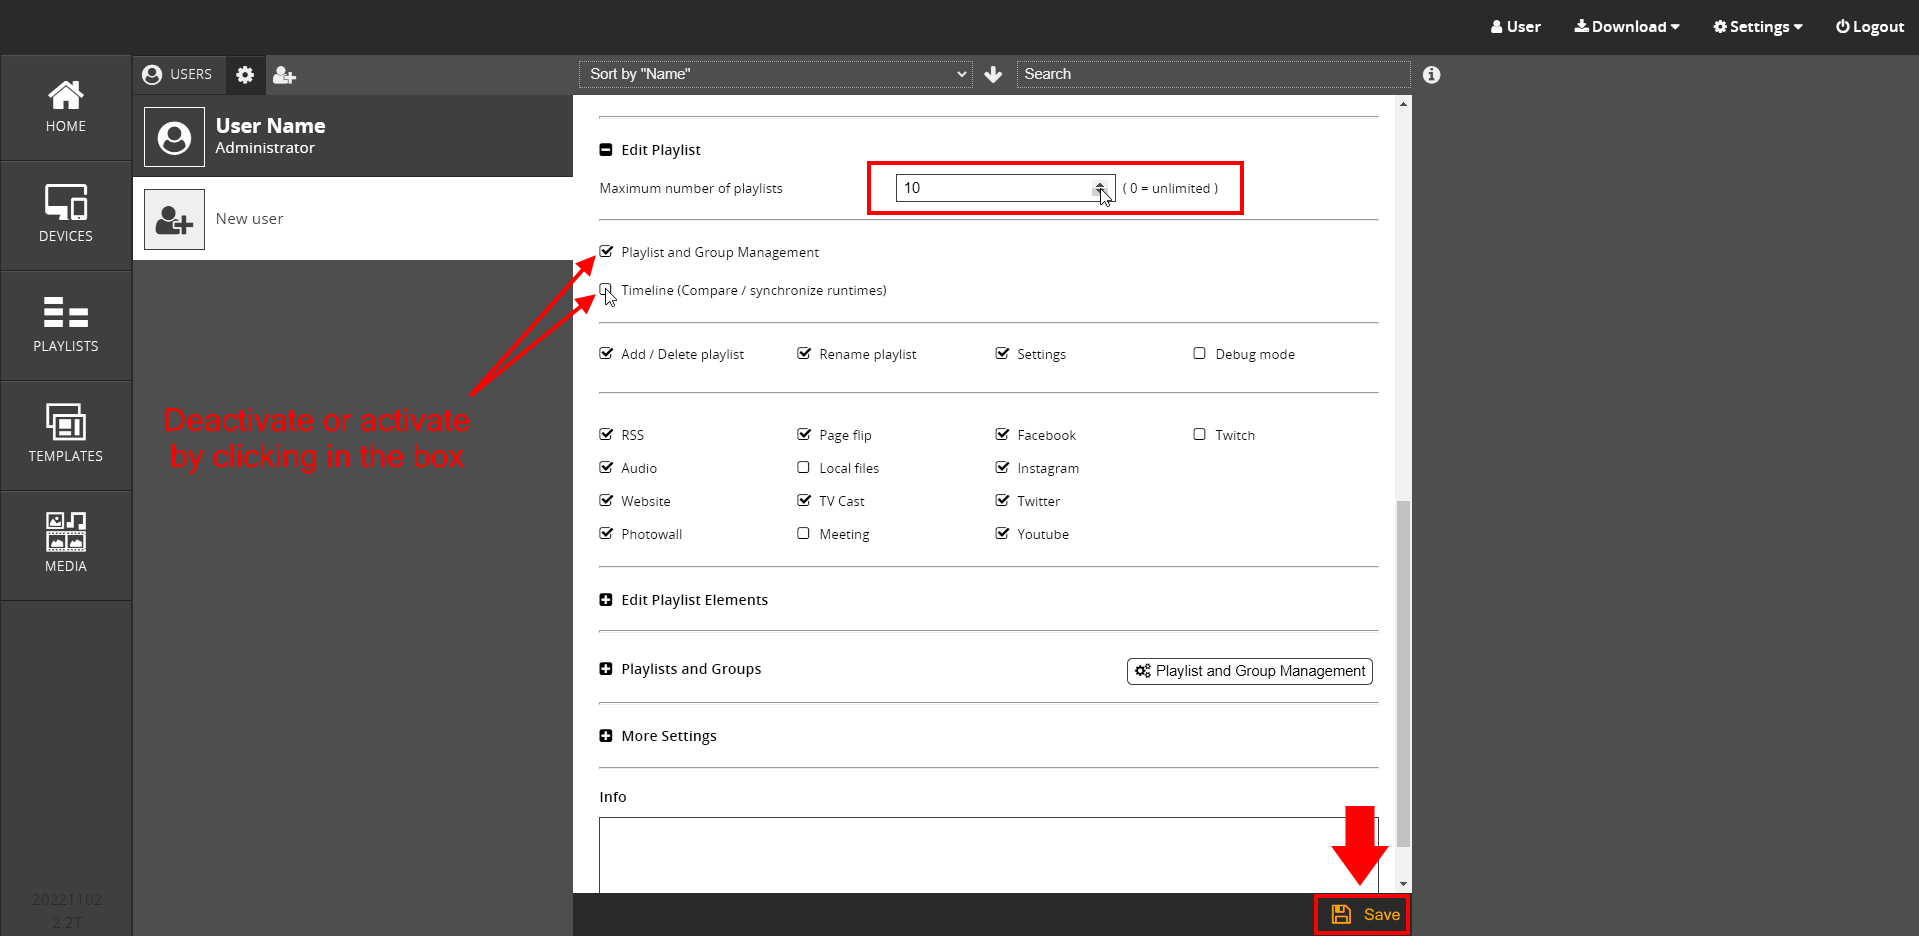
Task: Click the settings panel vertical scrollbar
Action: 1404,673
